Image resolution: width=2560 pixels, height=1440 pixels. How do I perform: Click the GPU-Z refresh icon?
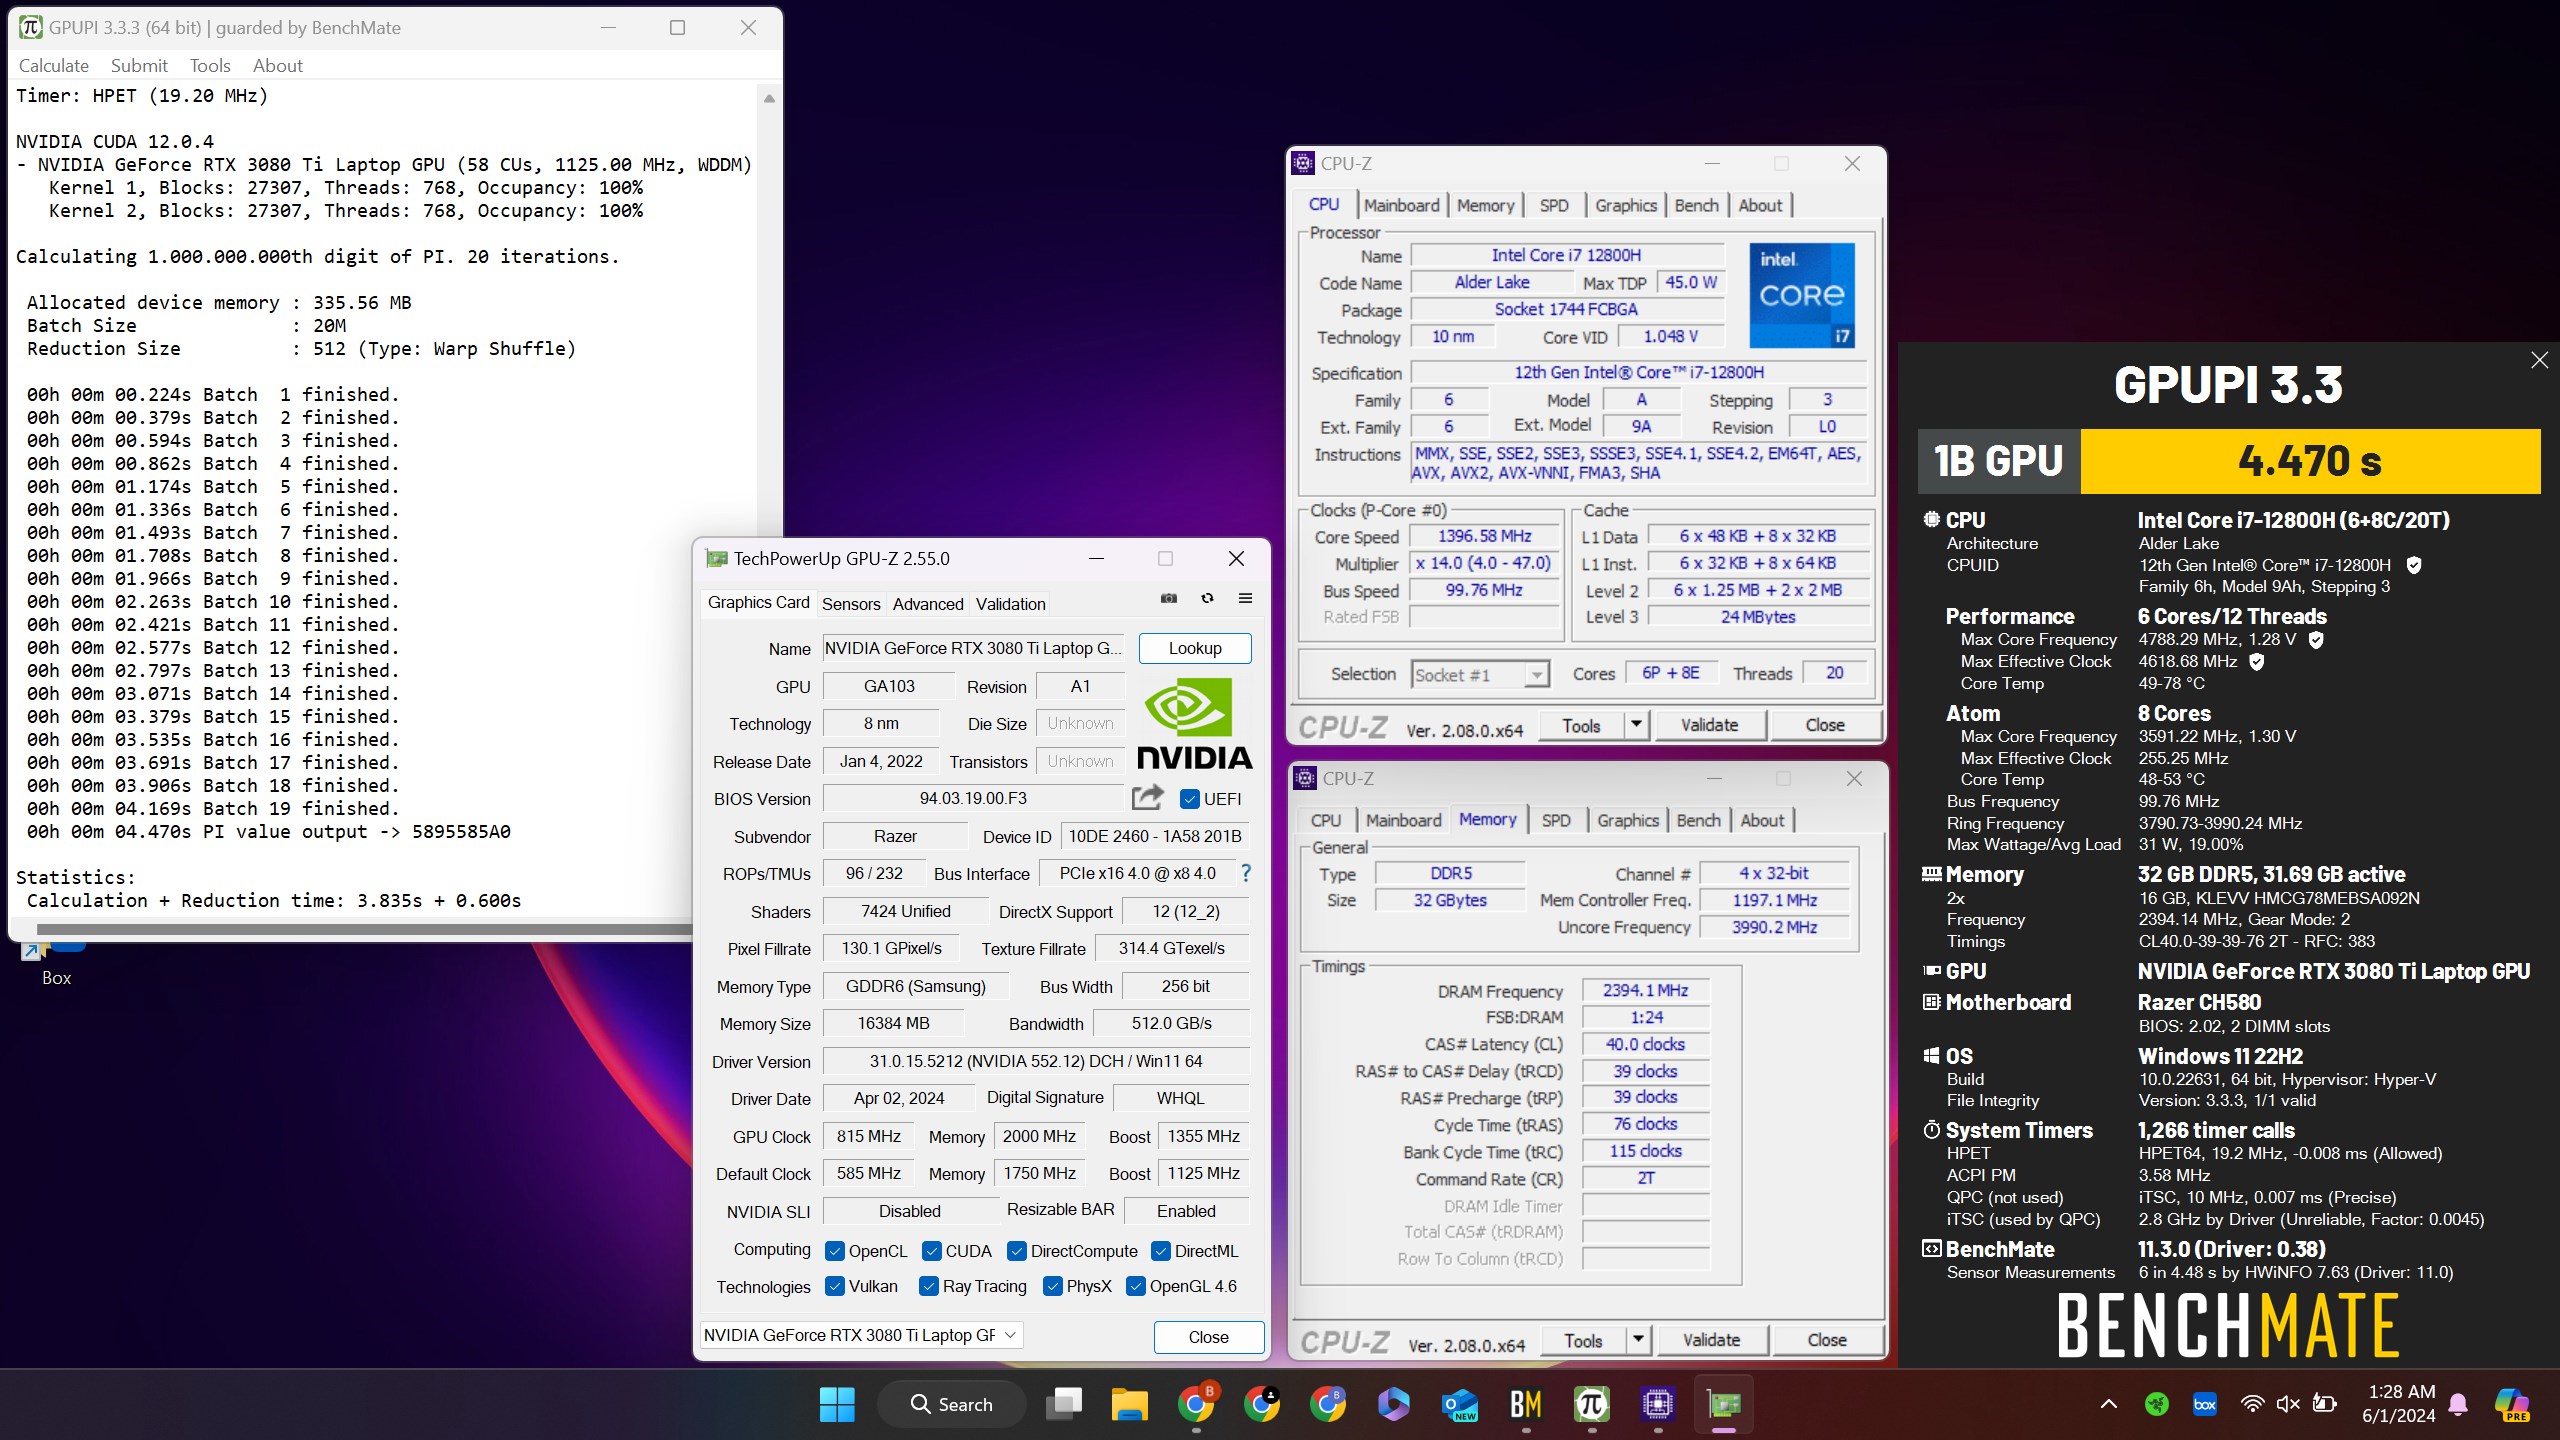1207,598
